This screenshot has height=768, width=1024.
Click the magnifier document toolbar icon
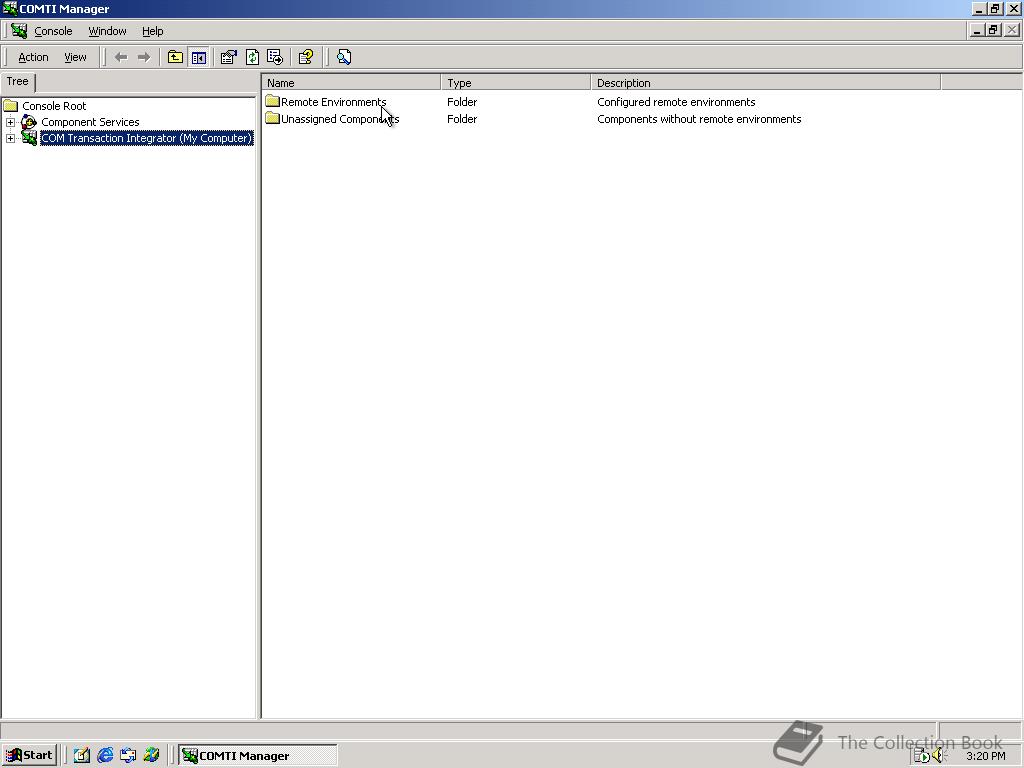click(344, 57)
